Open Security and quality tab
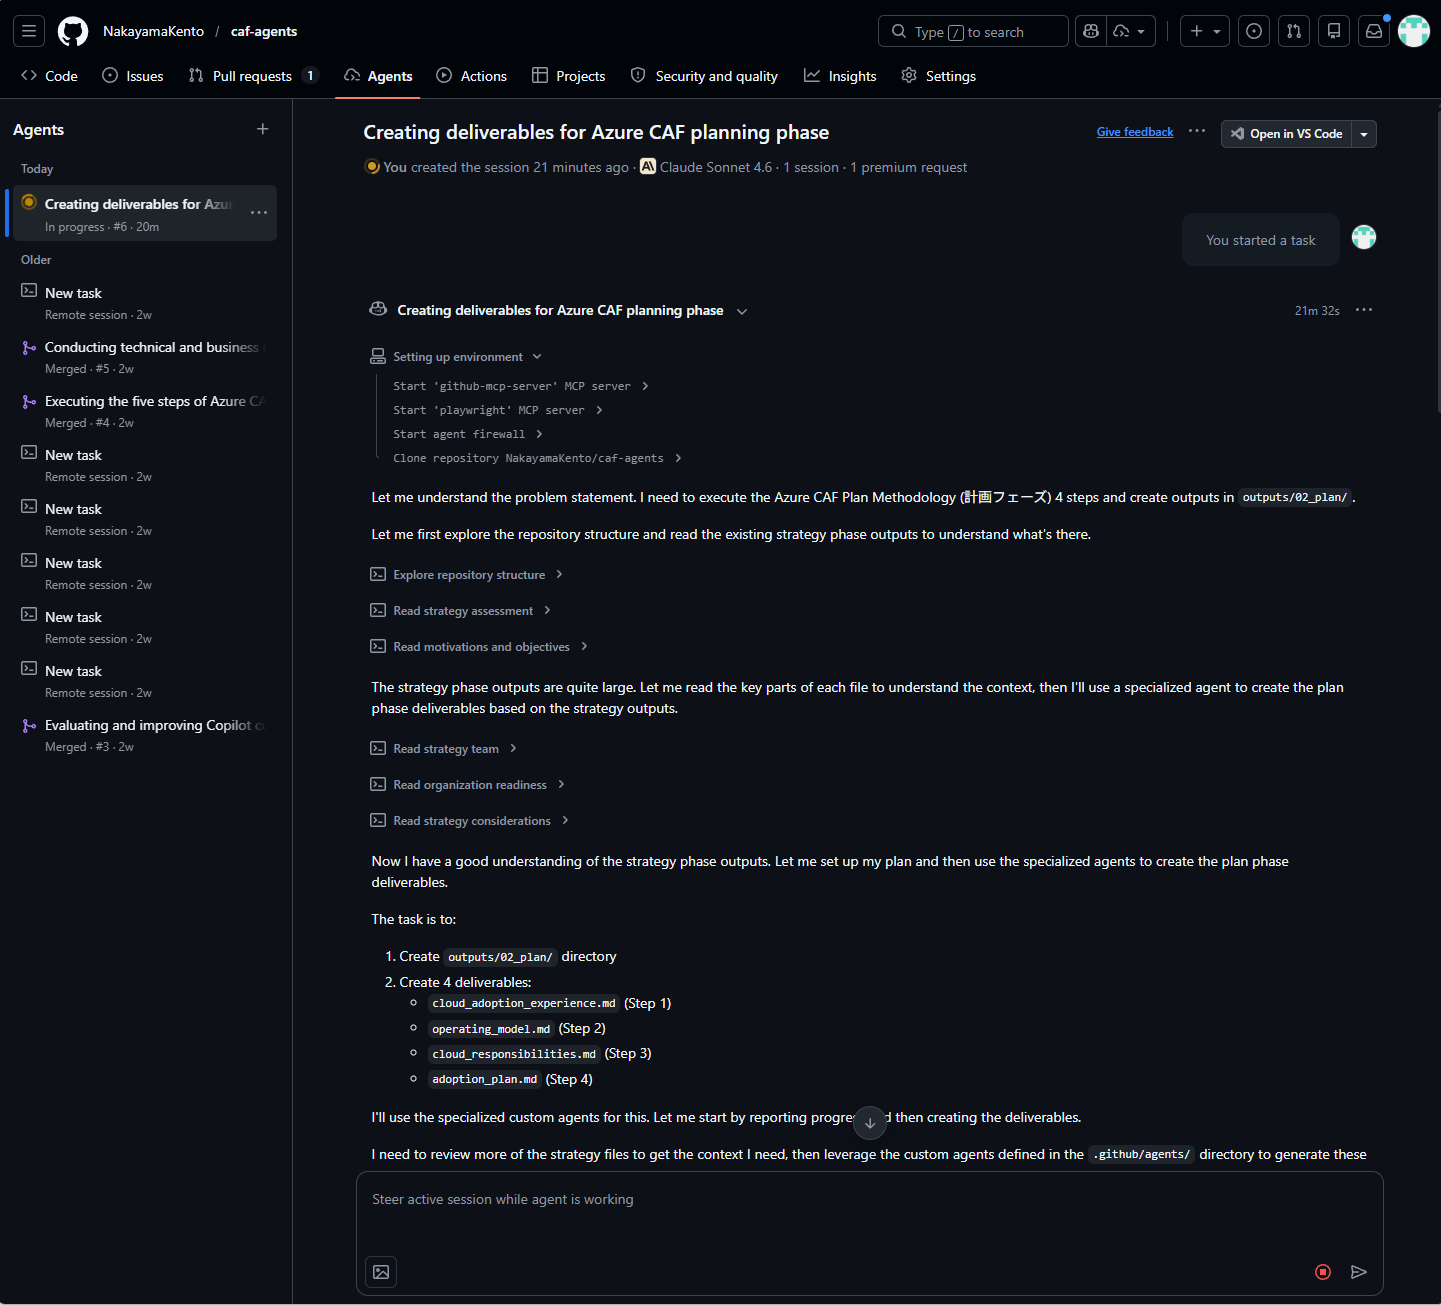The height and width of the screenshot is (1305, 1441). pos(704,76)
